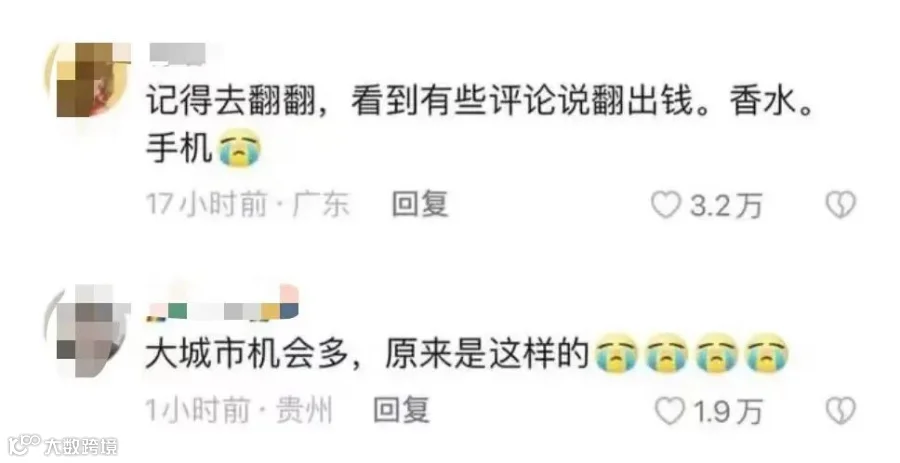Click the 17小时前 · 广东 timestamp
This screenshot has height=463, width=900.
[x=247, y=204]
